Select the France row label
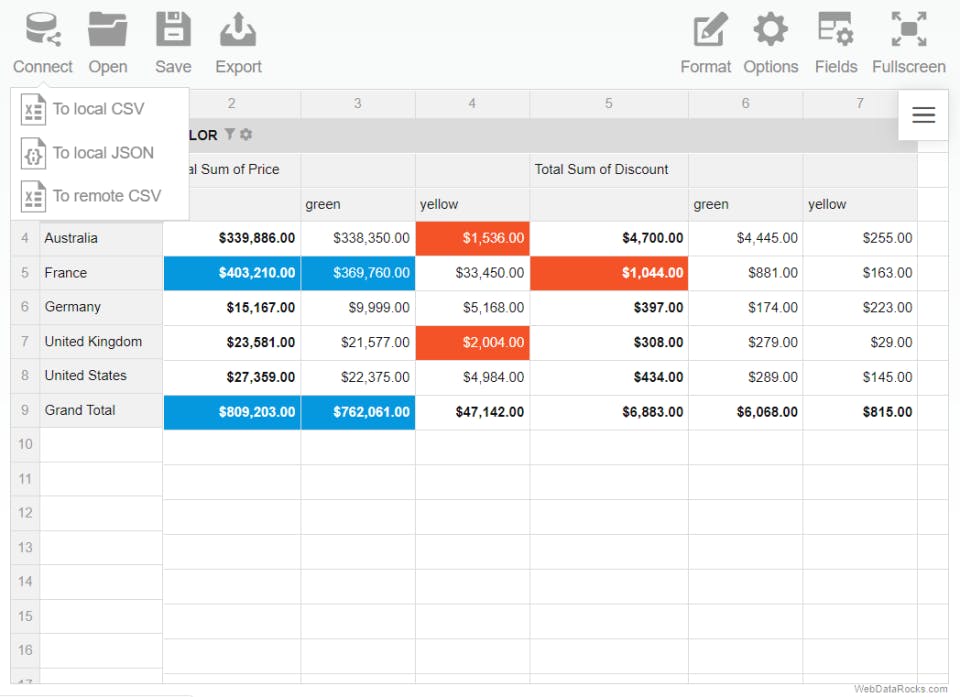The image size is (960, 697). tap(66, 272)
